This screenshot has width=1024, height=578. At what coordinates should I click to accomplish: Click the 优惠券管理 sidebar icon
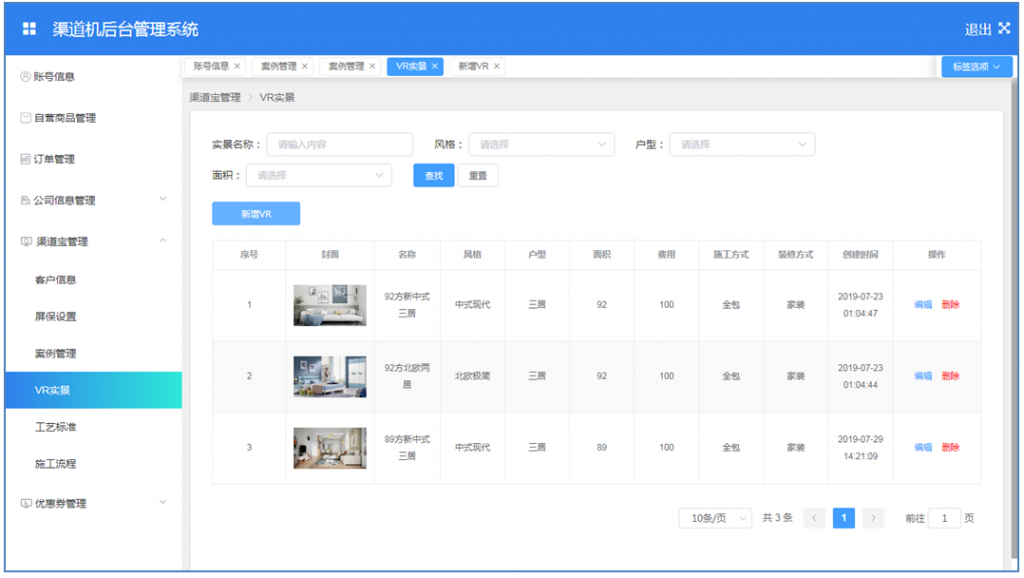26,503
